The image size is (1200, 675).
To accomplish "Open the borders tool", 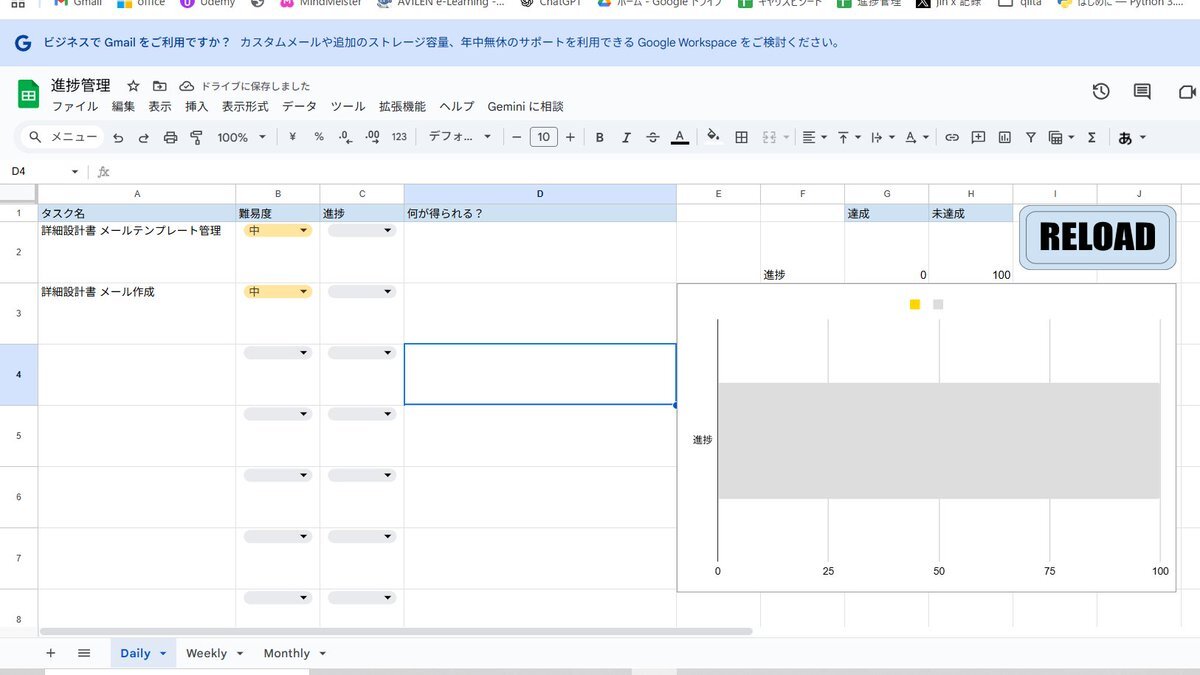I will [x=741, y=138].
